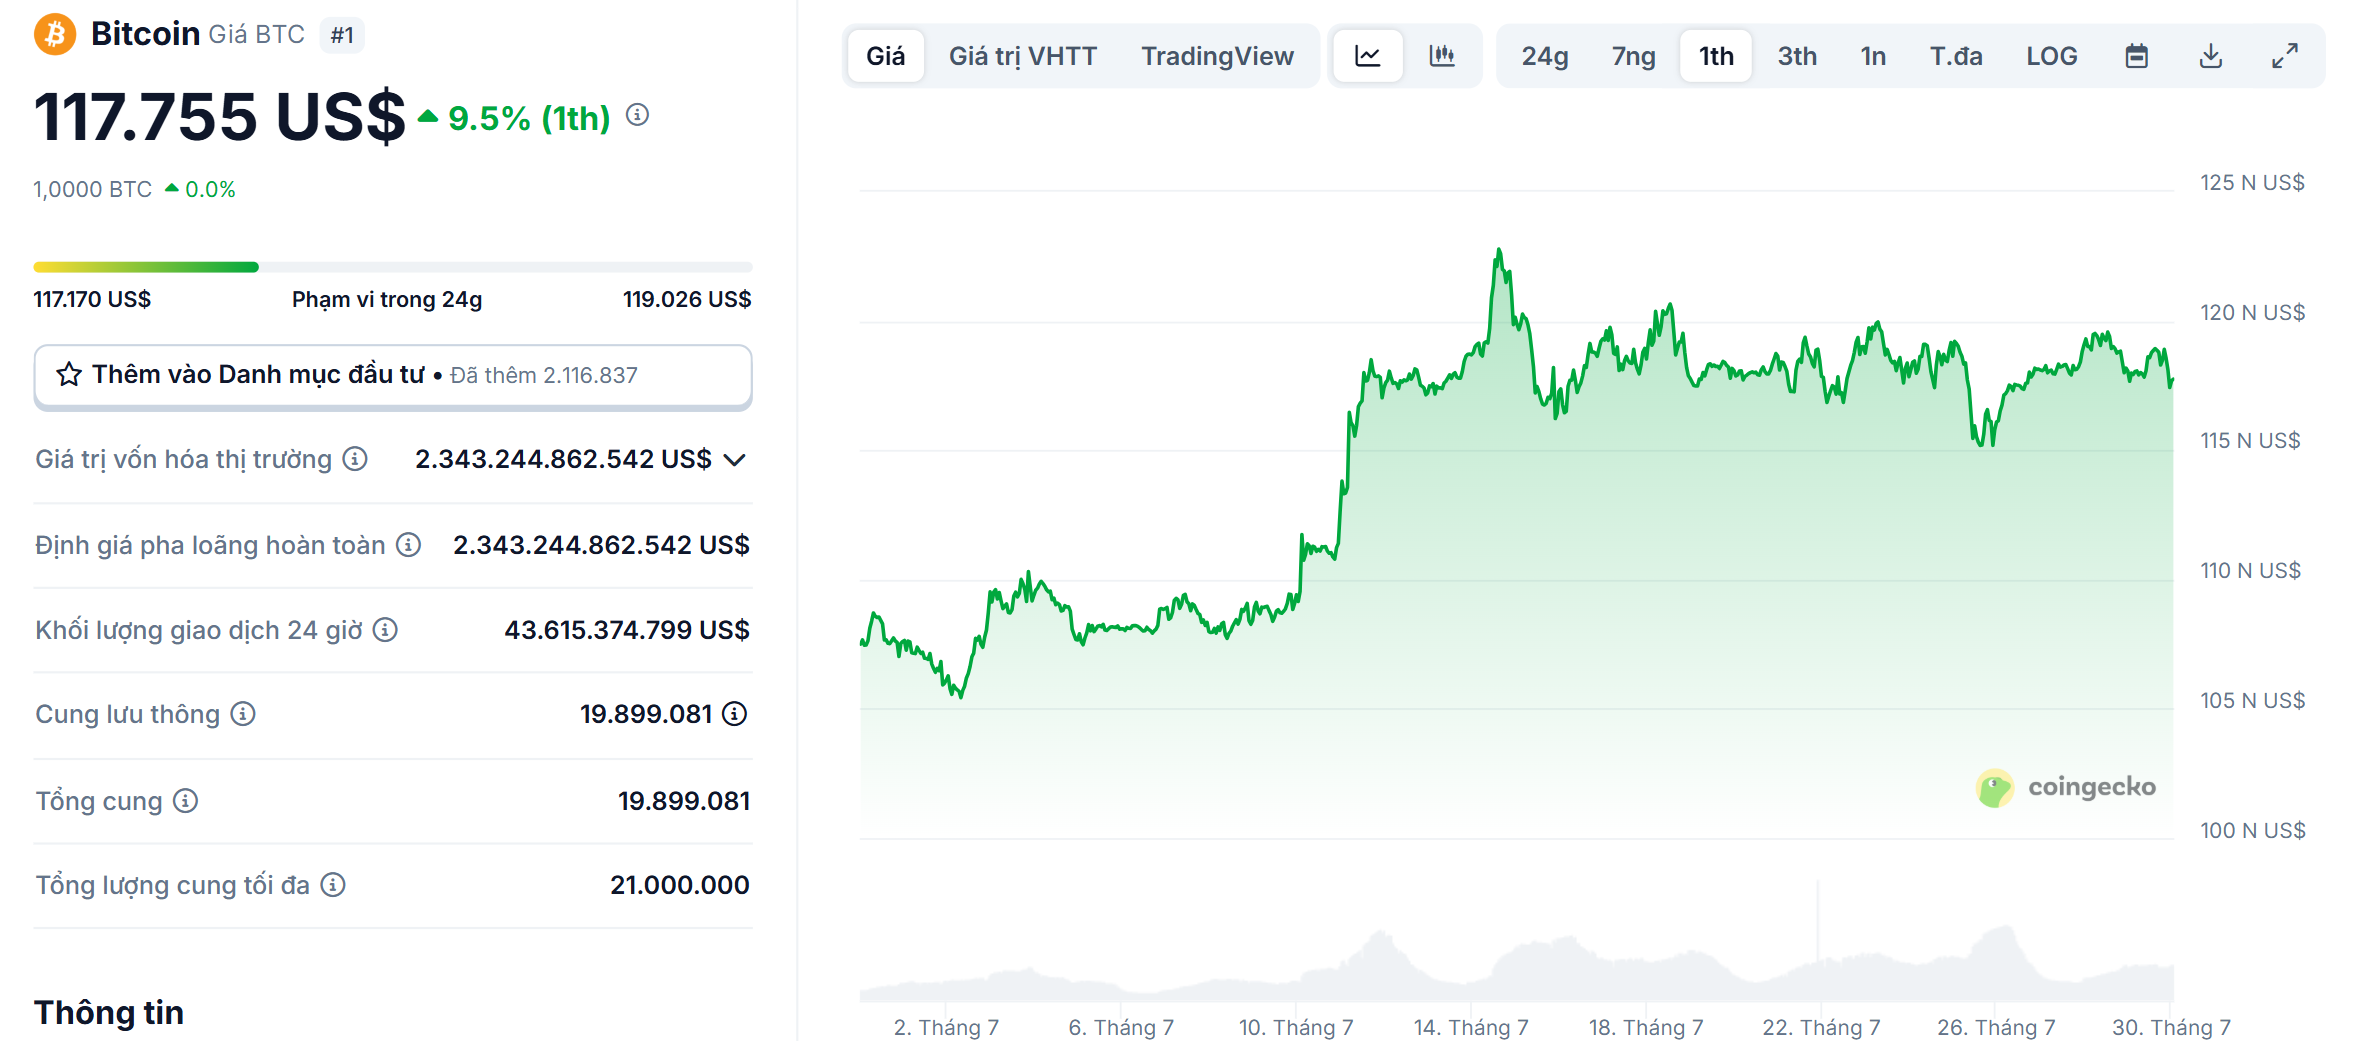Image resolution: width=2355 pixels, height=1041 pixels.
Task: Choose the 7ng time range
Action: click(1634, 56)
